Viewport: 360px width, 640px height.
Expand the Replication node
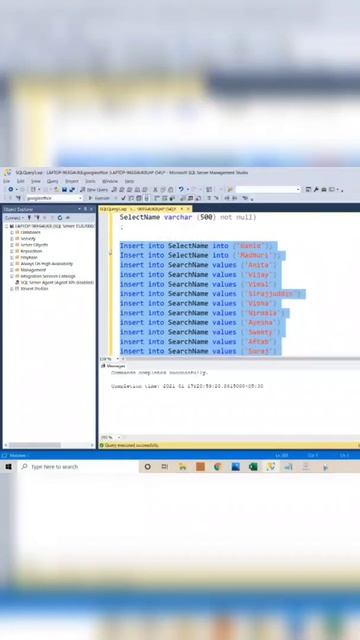coord(12,251)
